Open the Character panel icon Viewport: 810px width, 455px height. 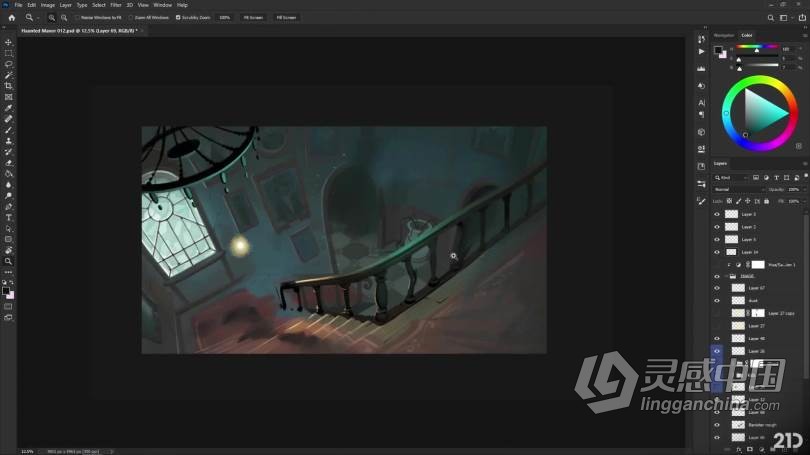pos(701,103)
